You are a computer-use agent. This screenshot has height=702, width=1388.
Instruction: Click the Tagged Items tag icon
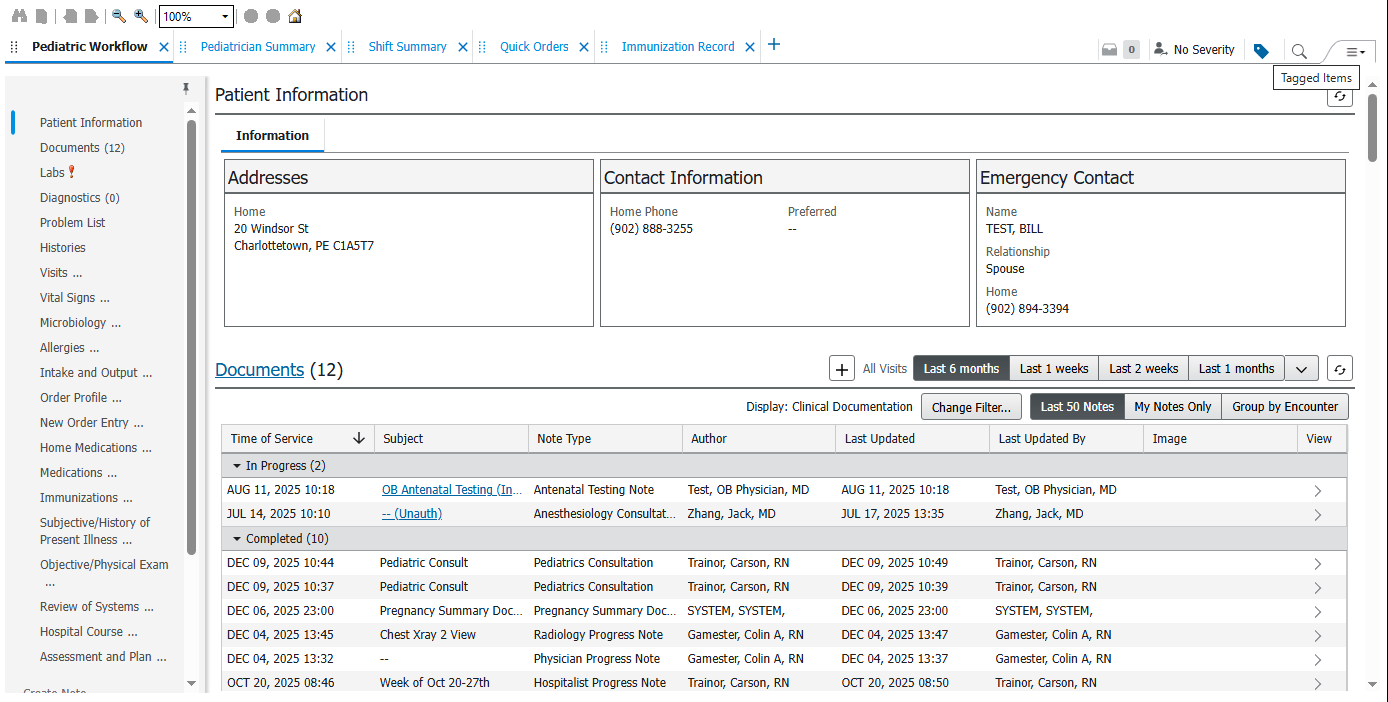[1261, 50]
